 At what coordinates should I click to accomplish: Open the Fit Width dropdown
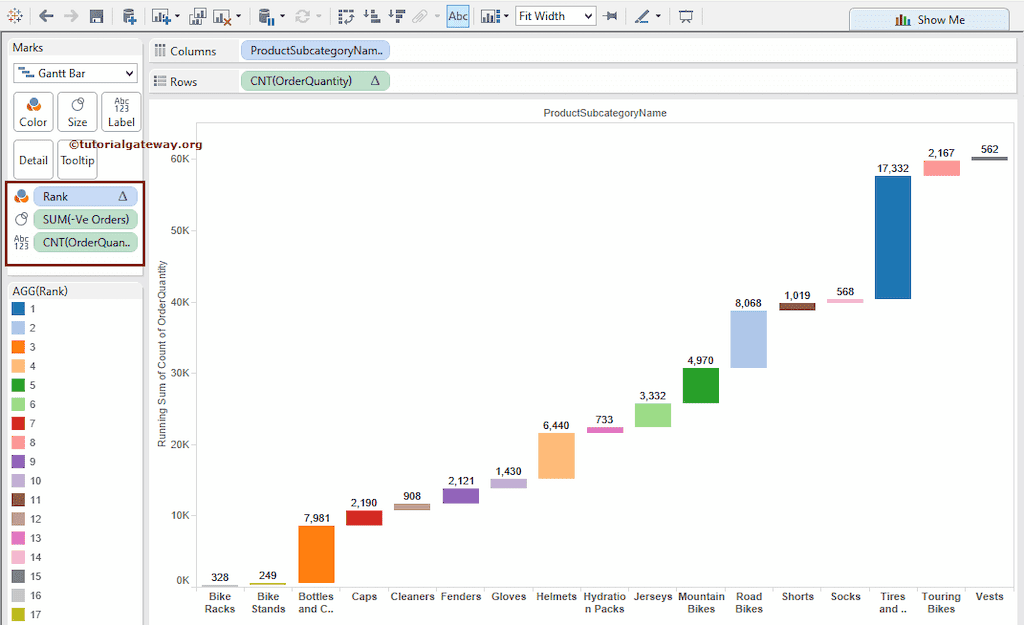click(x=555, y=16)
